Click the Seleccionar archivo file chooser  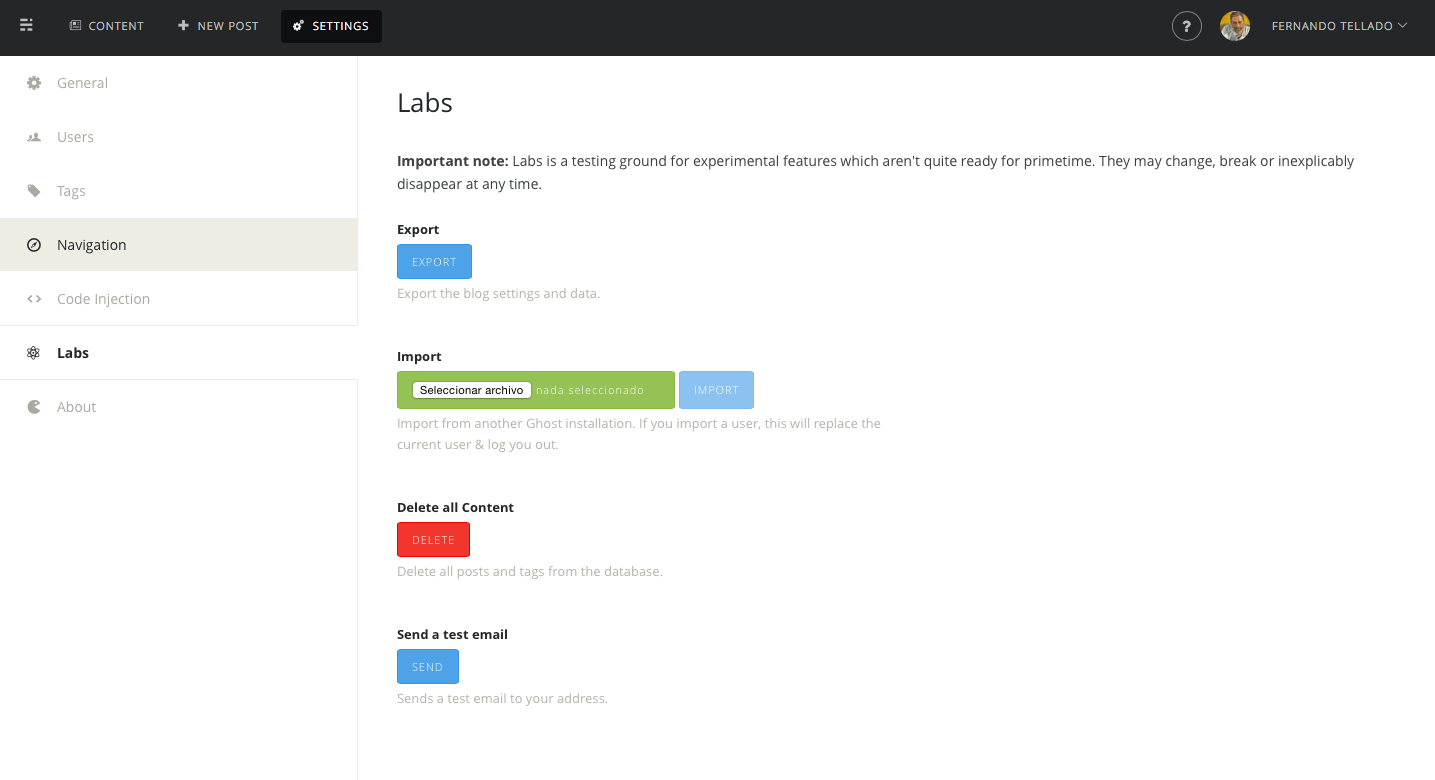[471, 390]
